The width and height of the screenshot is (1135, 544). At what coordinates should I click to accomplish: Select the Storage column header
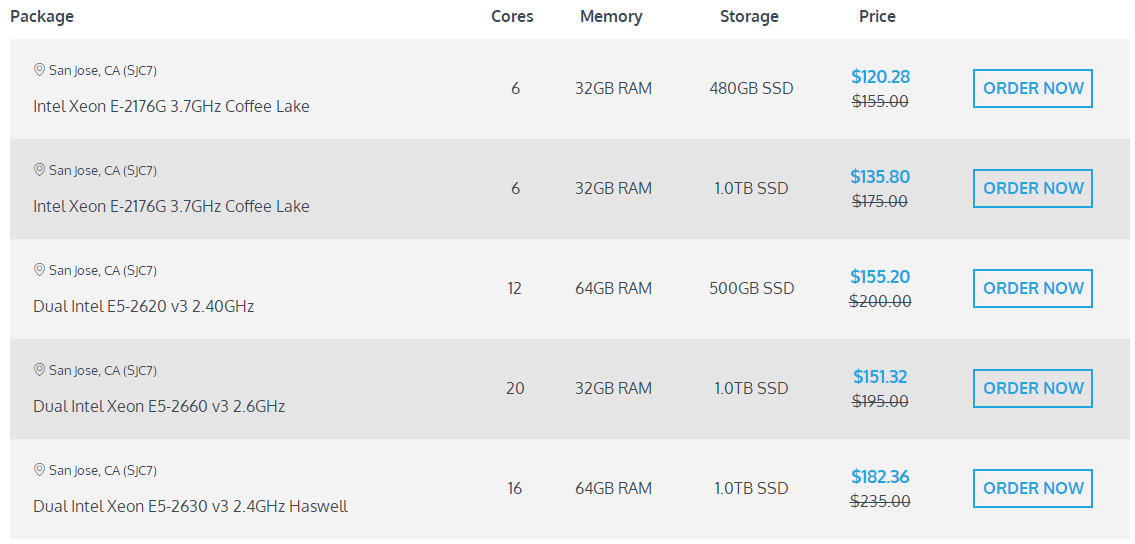tap(749, 16)
